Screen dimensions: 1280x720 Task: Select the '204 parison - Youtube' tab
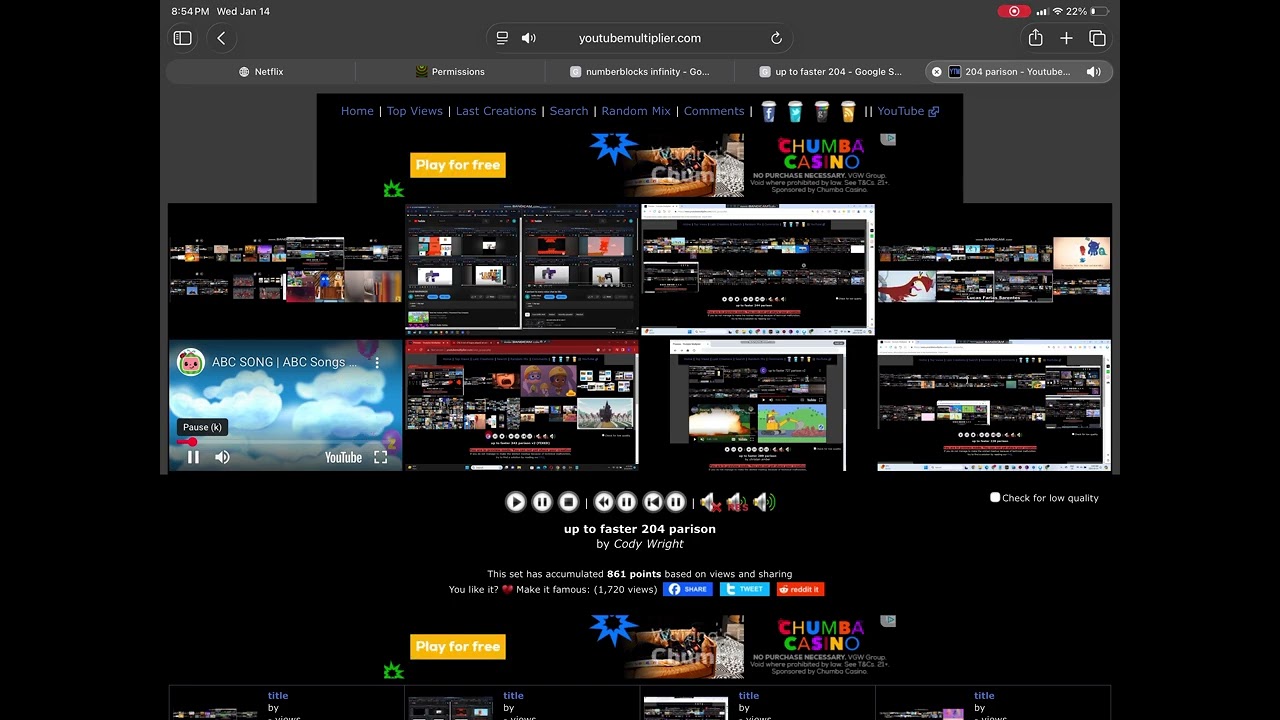pyautogui.click(x=1017, y=72)
